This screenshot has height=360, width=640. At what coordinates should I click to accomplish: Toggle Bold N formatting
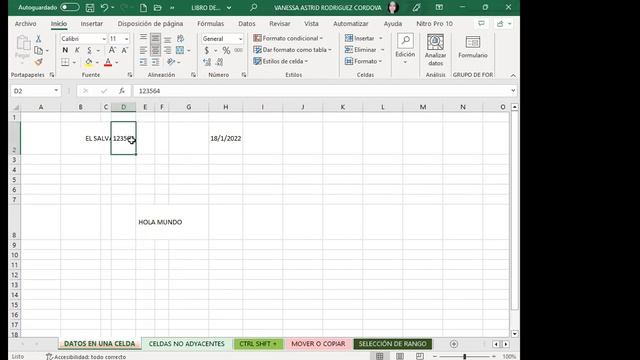click(65, 50)
